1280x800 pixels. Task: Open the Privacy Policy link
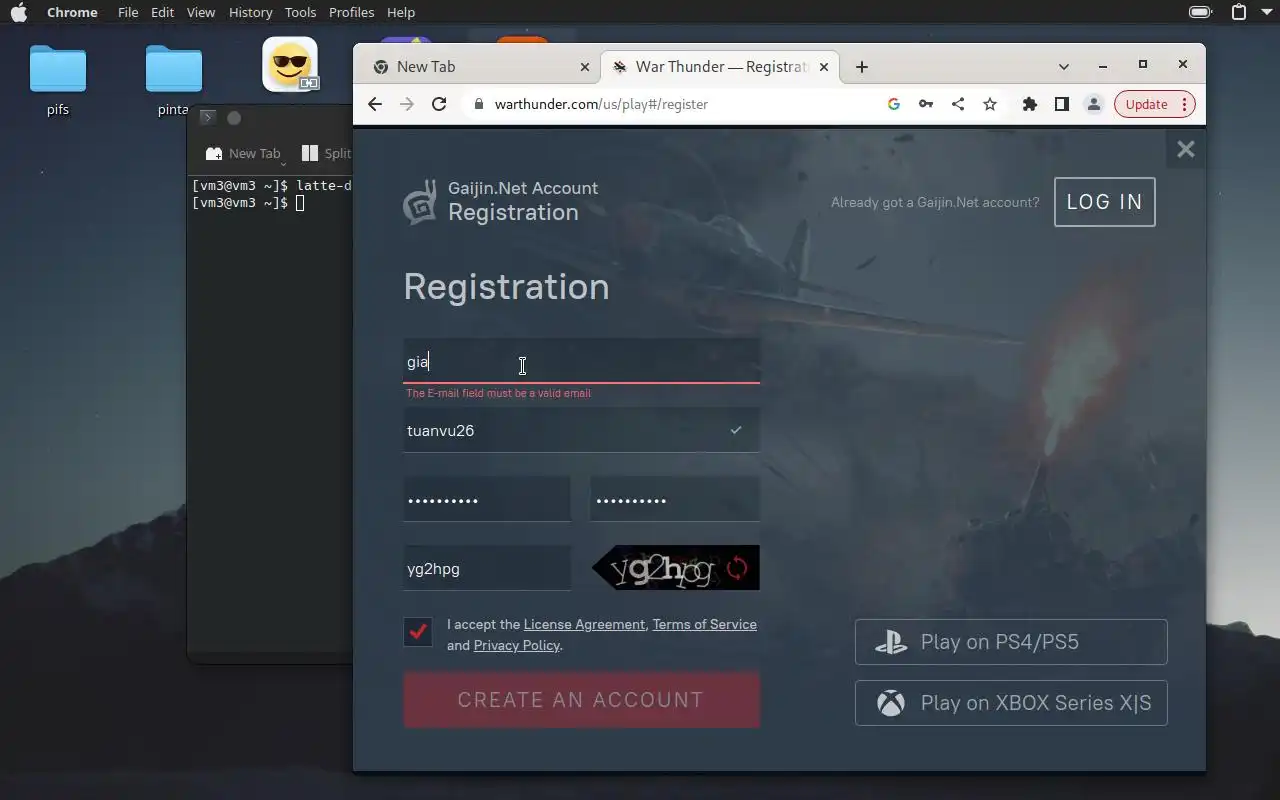(x=517, y=645)
